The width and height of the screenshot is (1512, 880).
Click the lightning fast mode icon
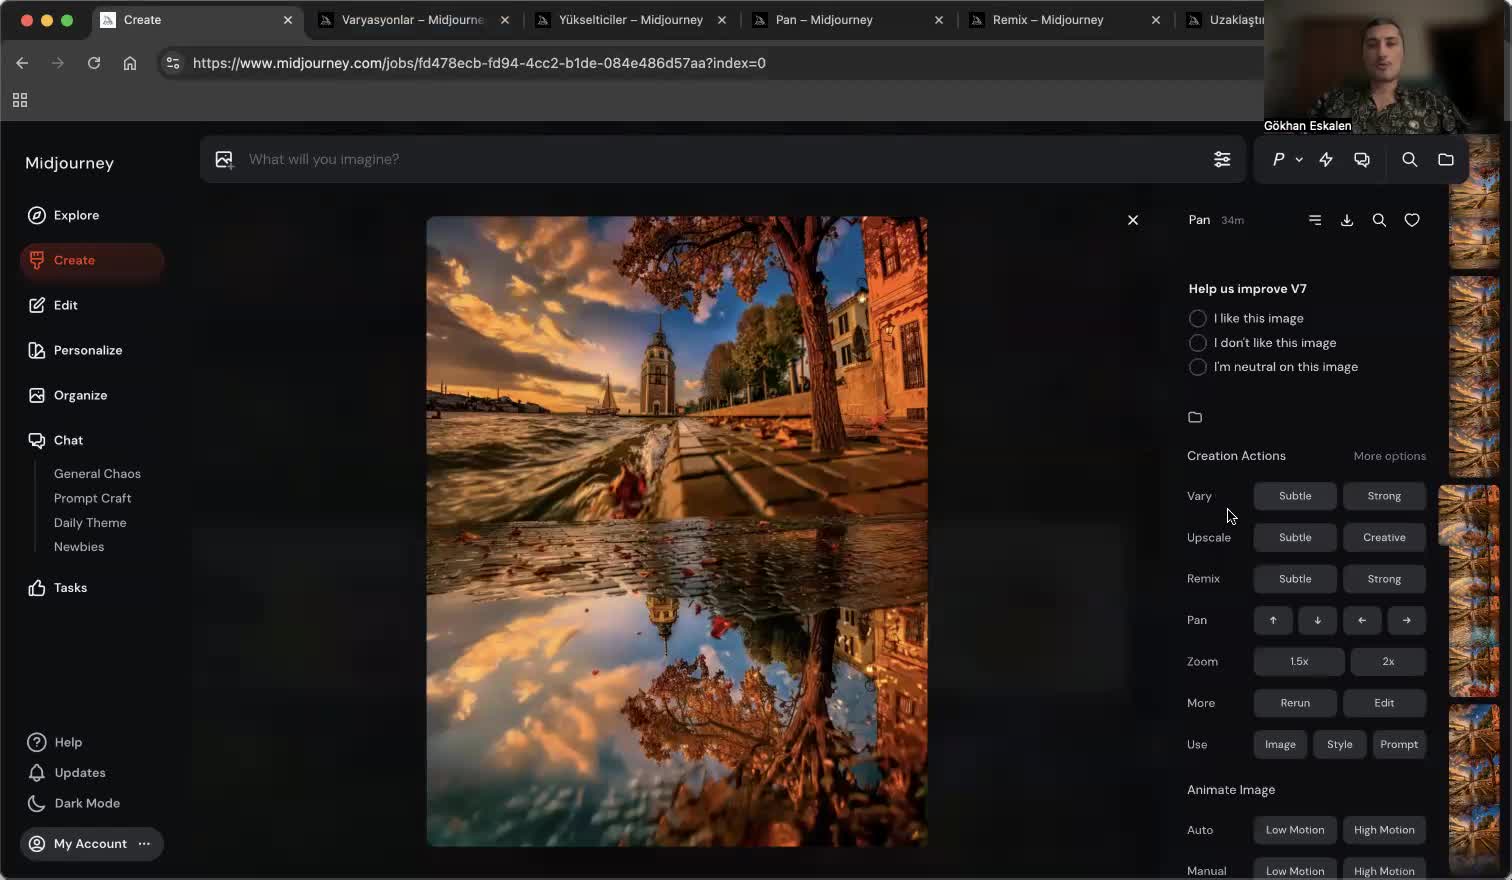(1326, 159)
